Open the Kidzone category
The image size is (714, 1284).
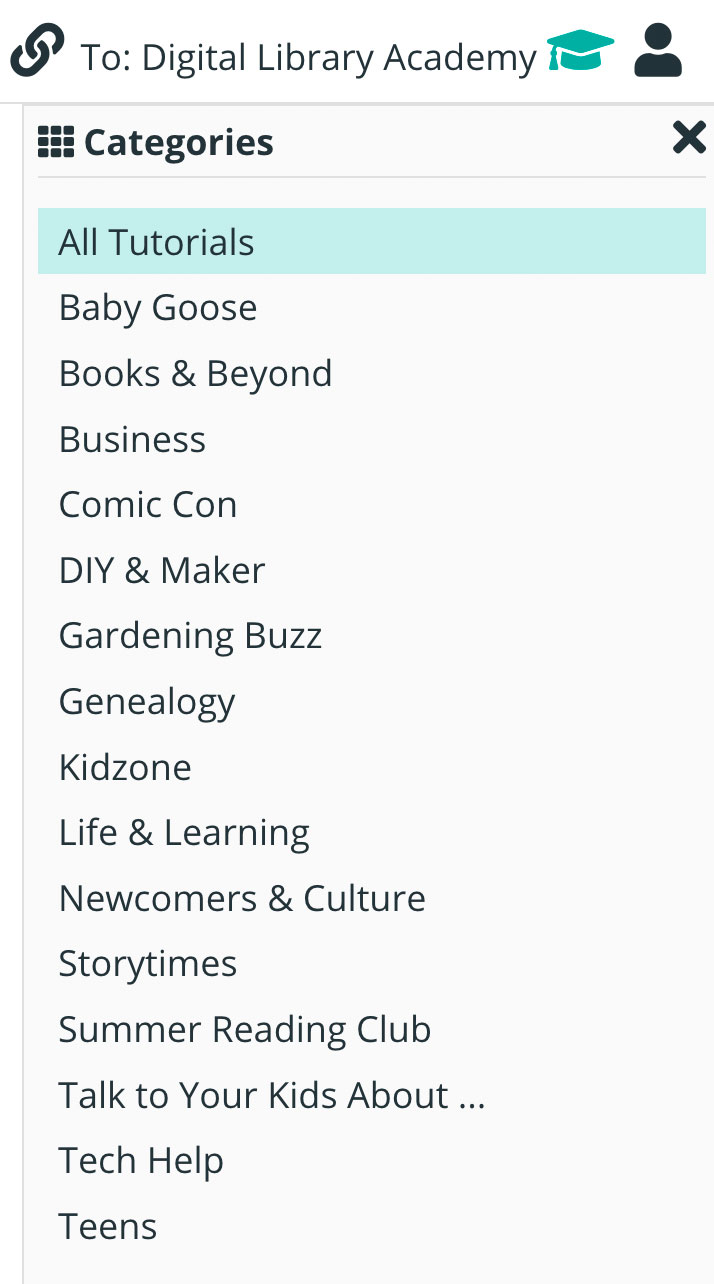(125, 767)
